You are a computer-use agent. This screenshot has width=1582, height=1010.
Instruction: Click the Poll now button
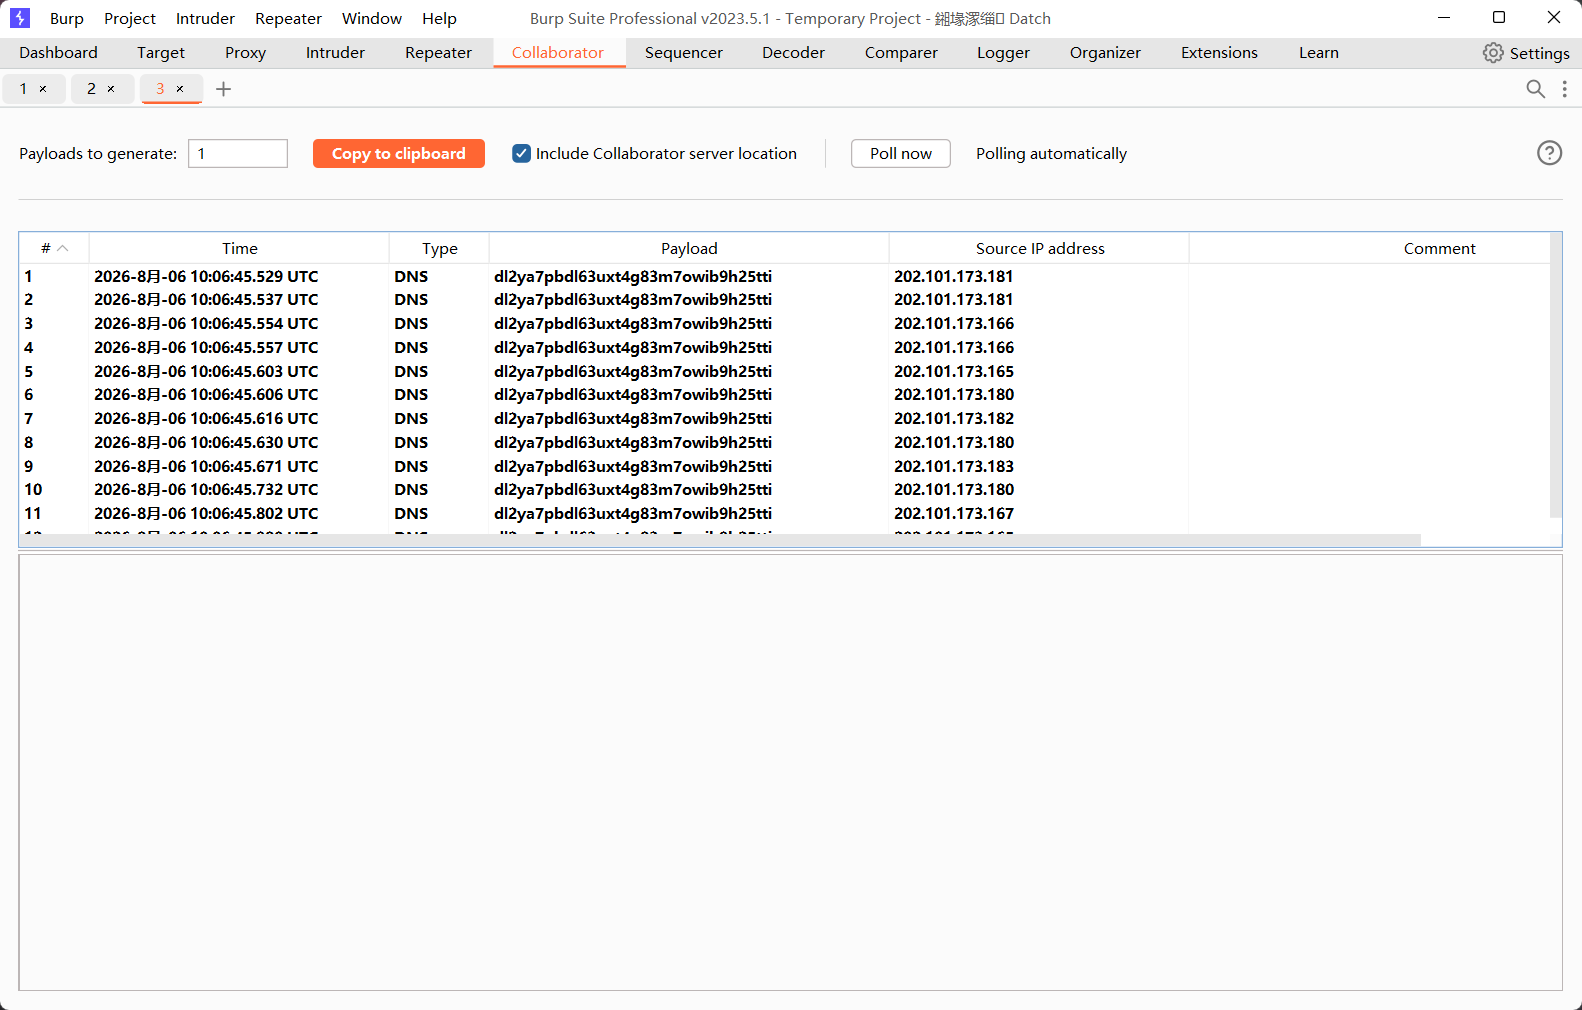(x=900, y=153)
